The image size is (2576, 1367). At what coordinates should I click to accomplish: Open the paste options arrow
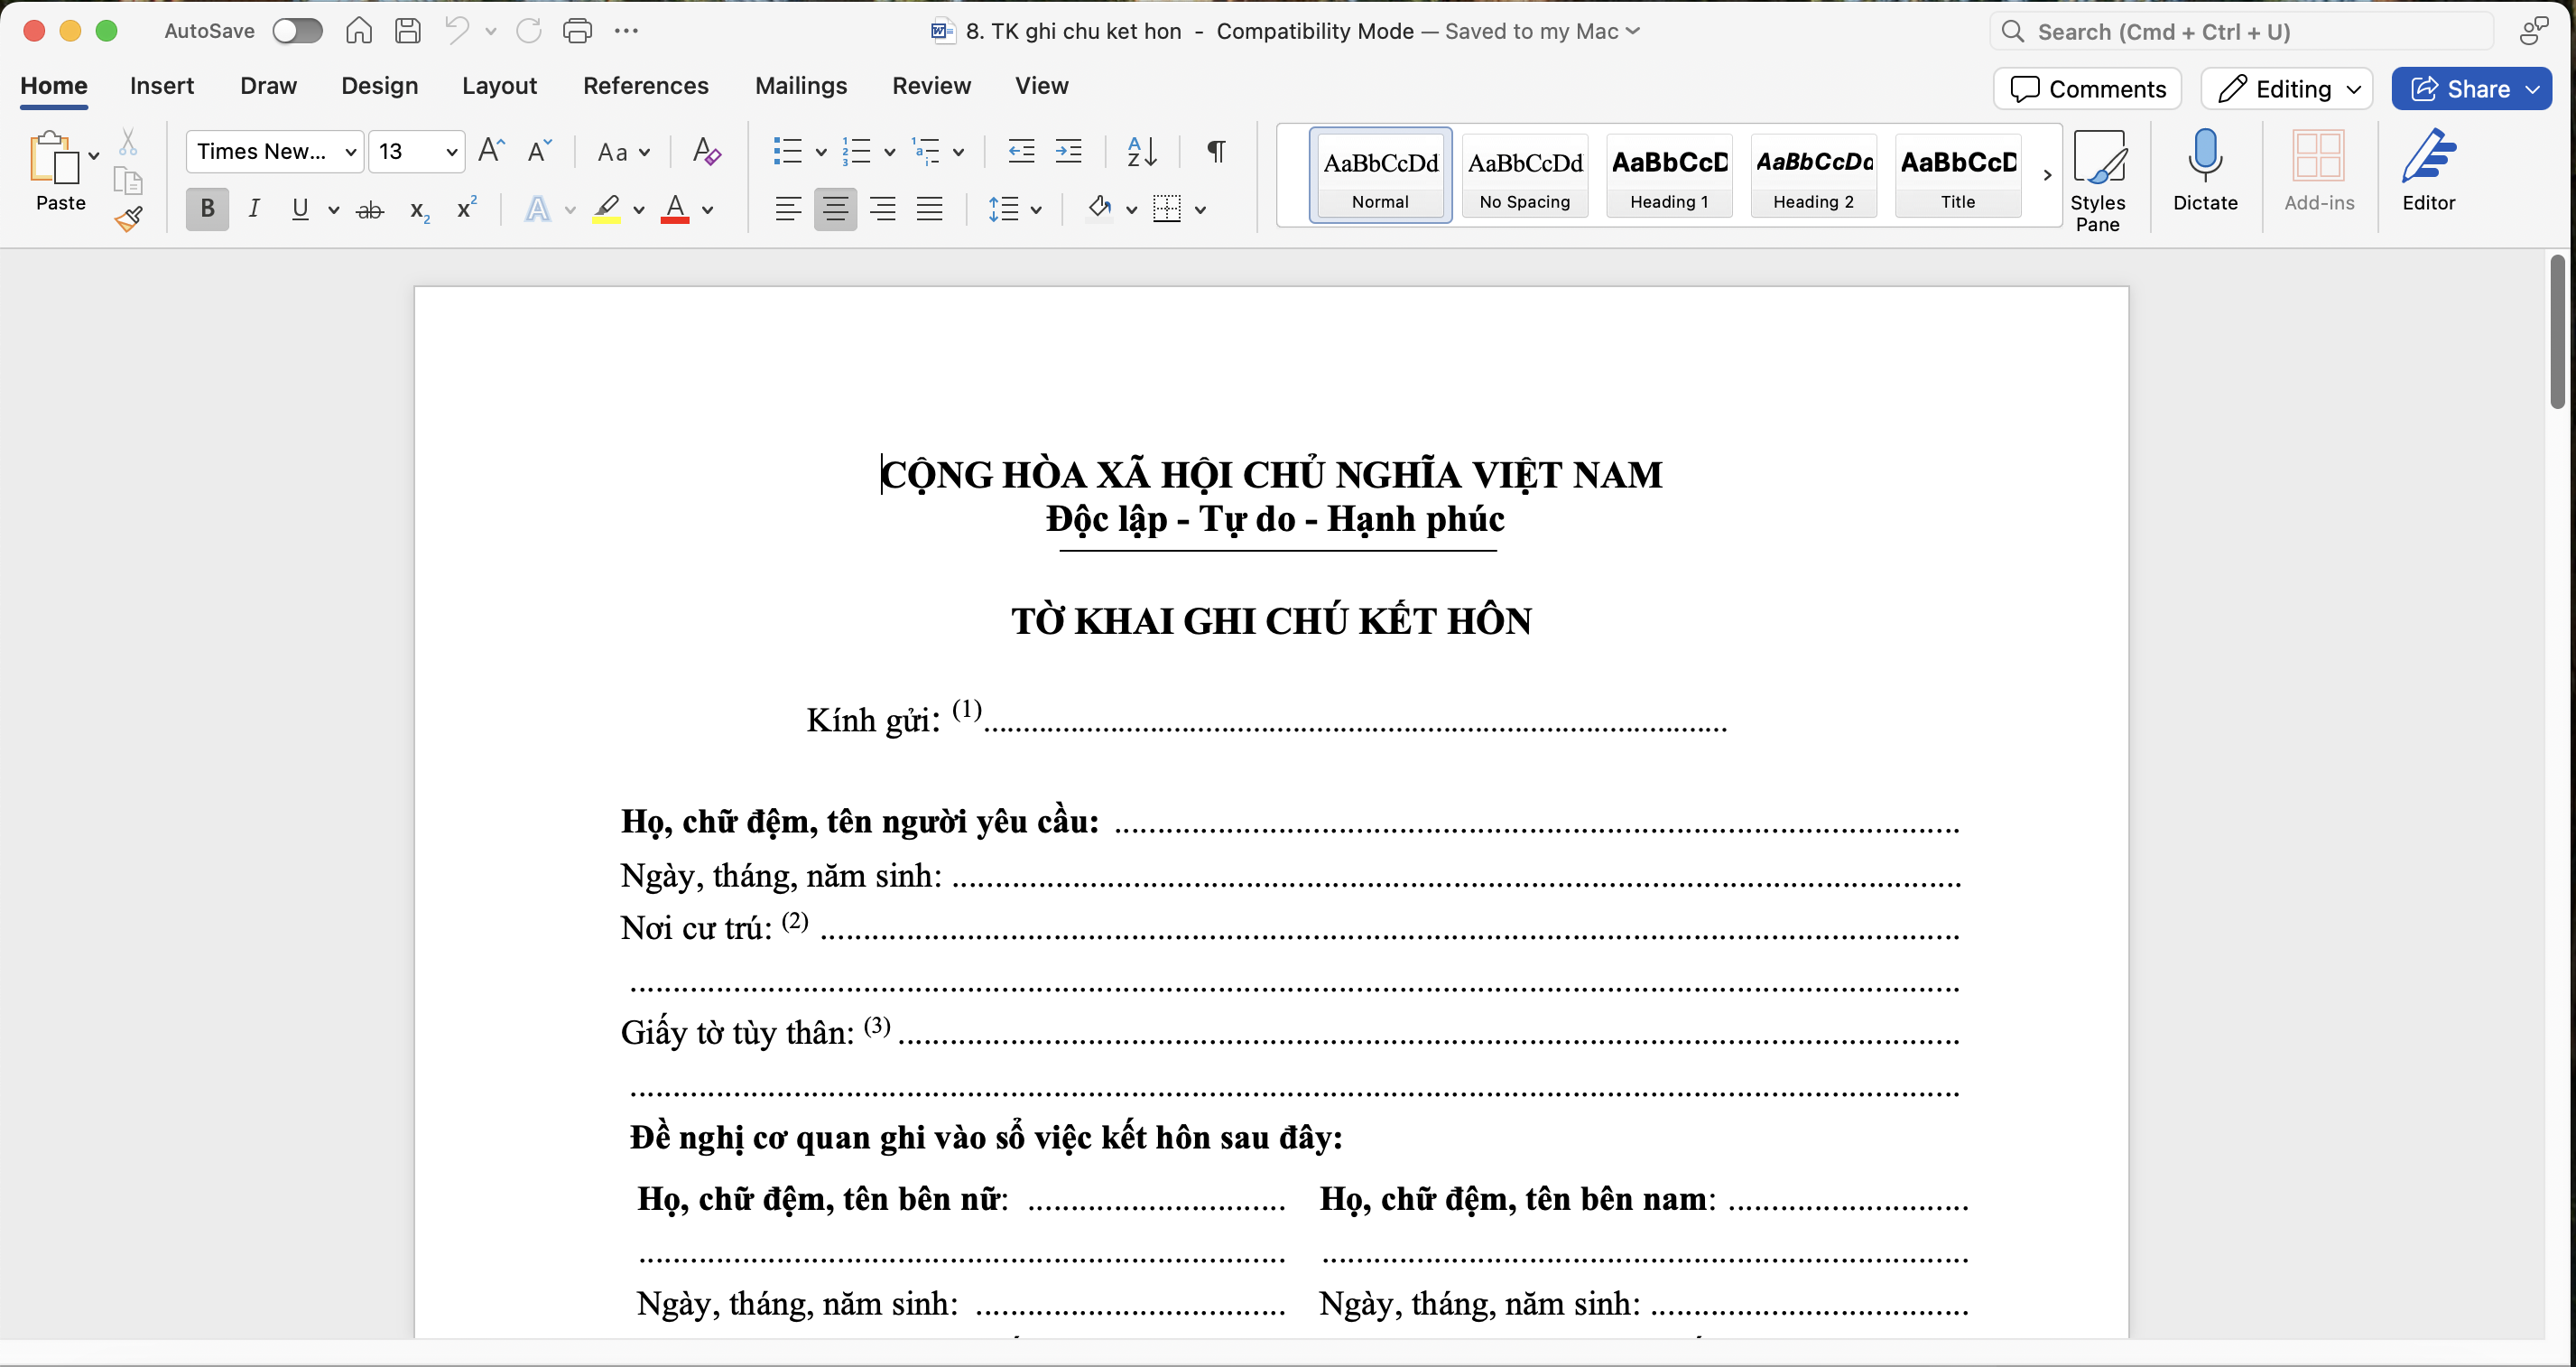point(94,155)
